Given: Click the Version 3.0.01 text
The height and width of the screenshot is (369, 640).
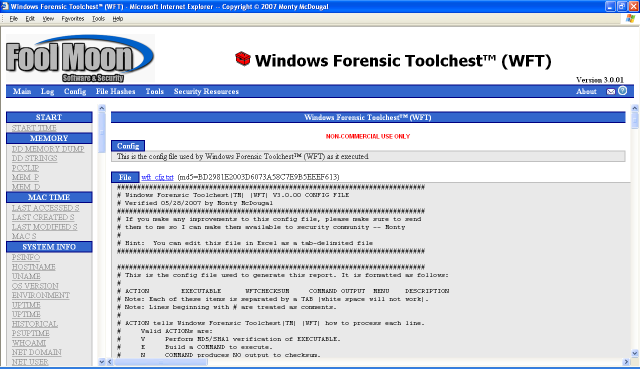Looking at the screenshot, I should [x=600, y=80].
